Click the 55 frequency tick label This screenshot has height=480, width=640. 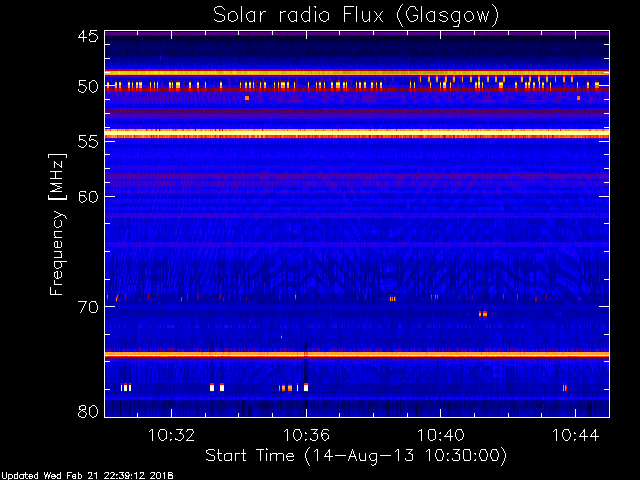pos(88,142)
